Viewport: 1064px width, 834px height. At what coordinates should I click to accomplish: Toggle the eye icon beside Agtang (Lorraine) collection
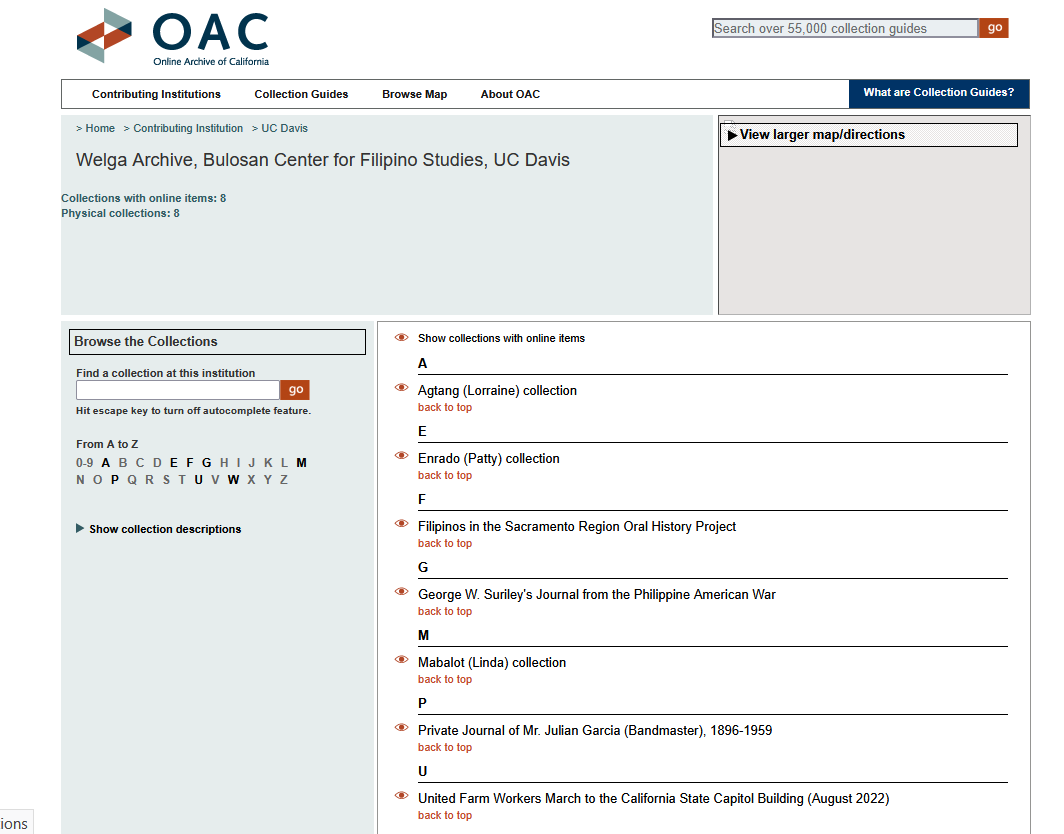click(x=401, y=387)
